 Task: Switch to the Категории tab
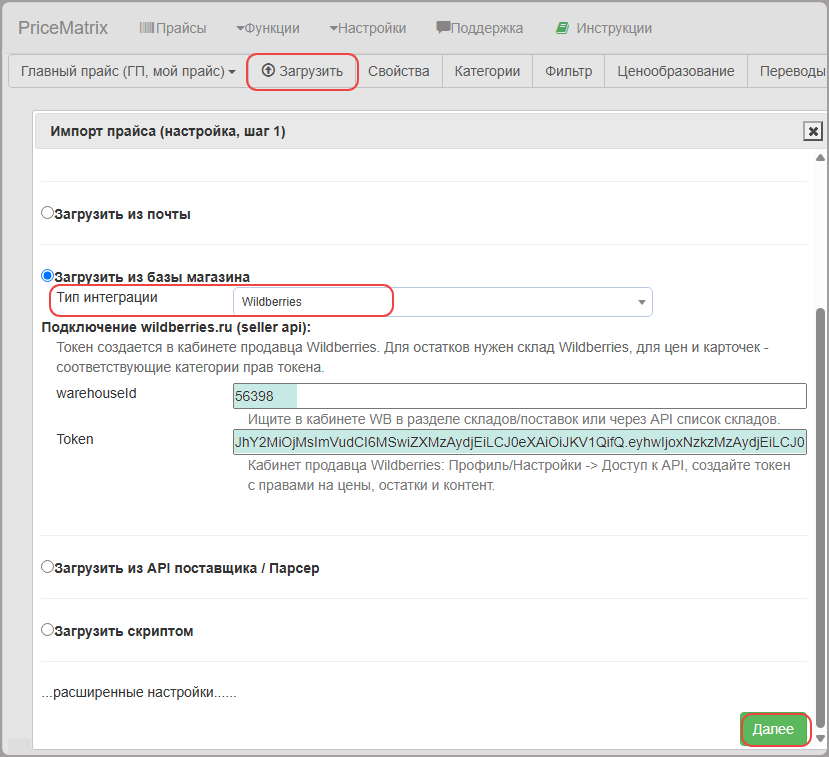click(487, 71)
